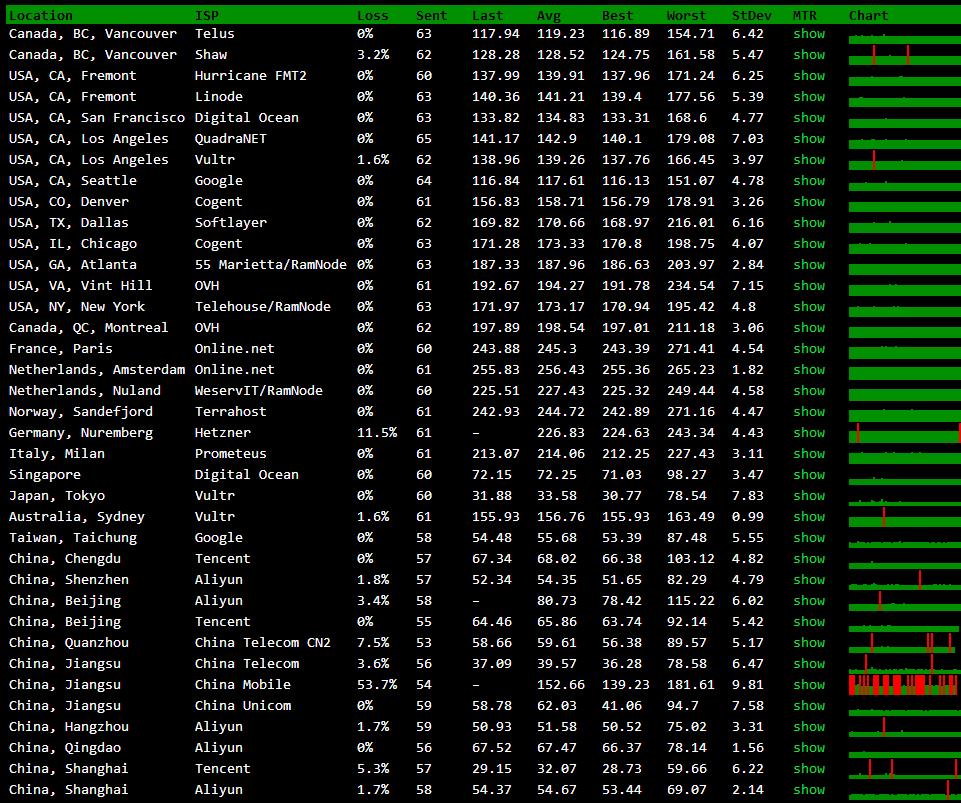Click the 'Norway, Sandefjord' location cell

(x=81, y=411)
